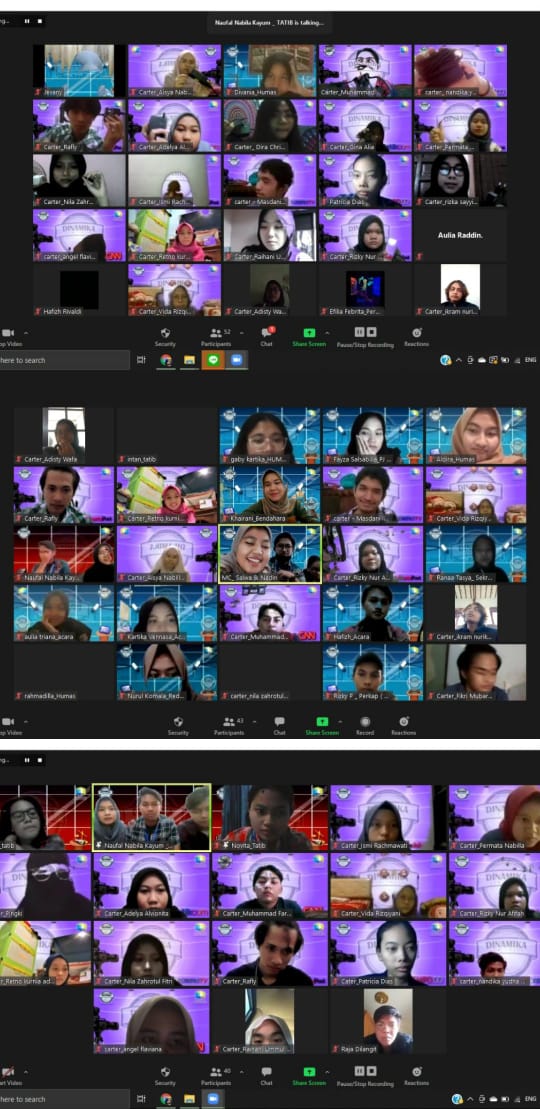540x1109 pixels.
Task: Click stop square in top-screenshot recording indicator
Action: coord(40,21)
